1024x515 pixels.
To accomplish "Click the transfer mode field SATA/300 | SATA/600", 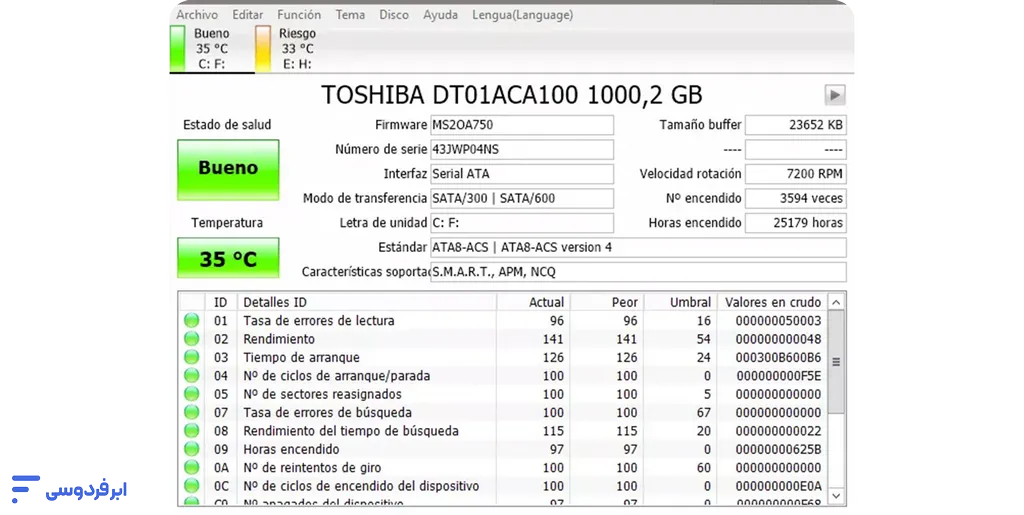I will tap(522, 198).
